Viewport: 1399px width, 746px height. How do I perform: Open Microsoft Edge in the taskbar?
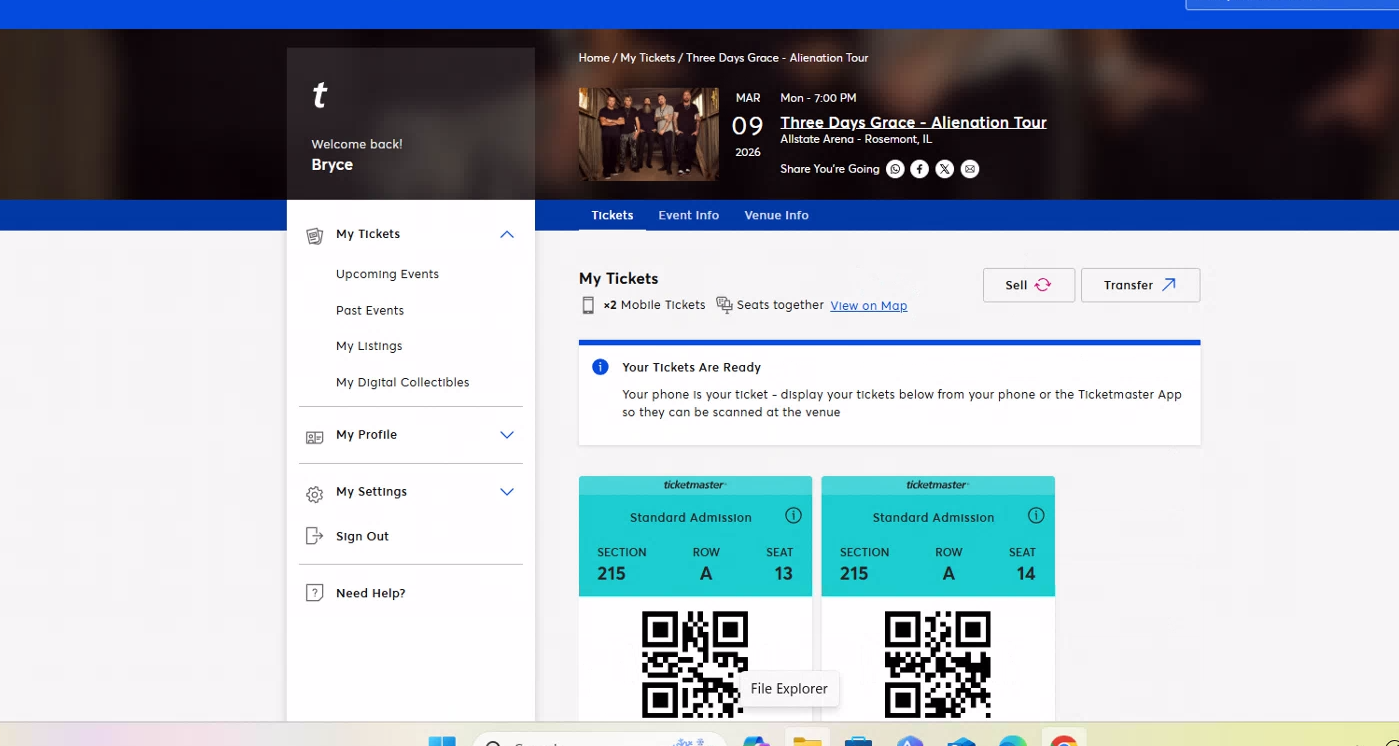(x=1012, y=741)
